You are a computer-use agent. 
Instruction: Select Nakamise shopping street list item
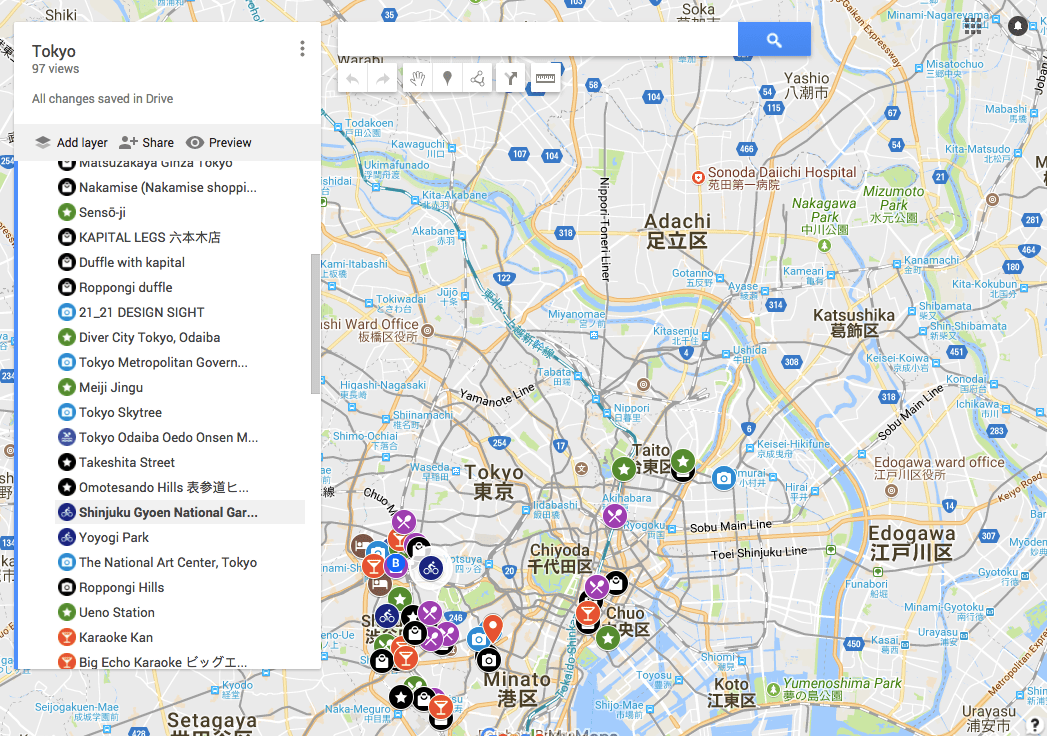[180, 188]
